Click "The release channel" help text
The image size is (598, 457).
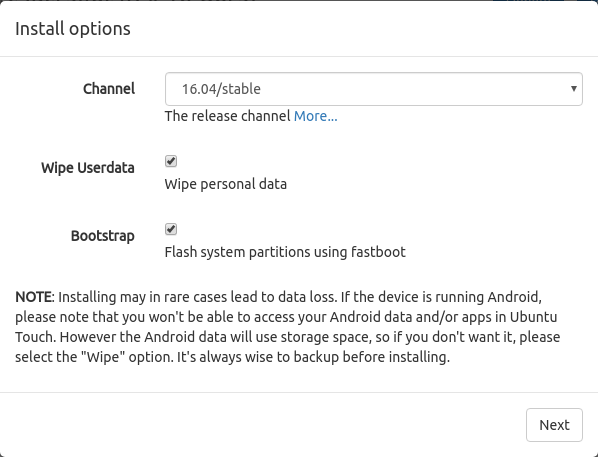click(x=227, y=116)
